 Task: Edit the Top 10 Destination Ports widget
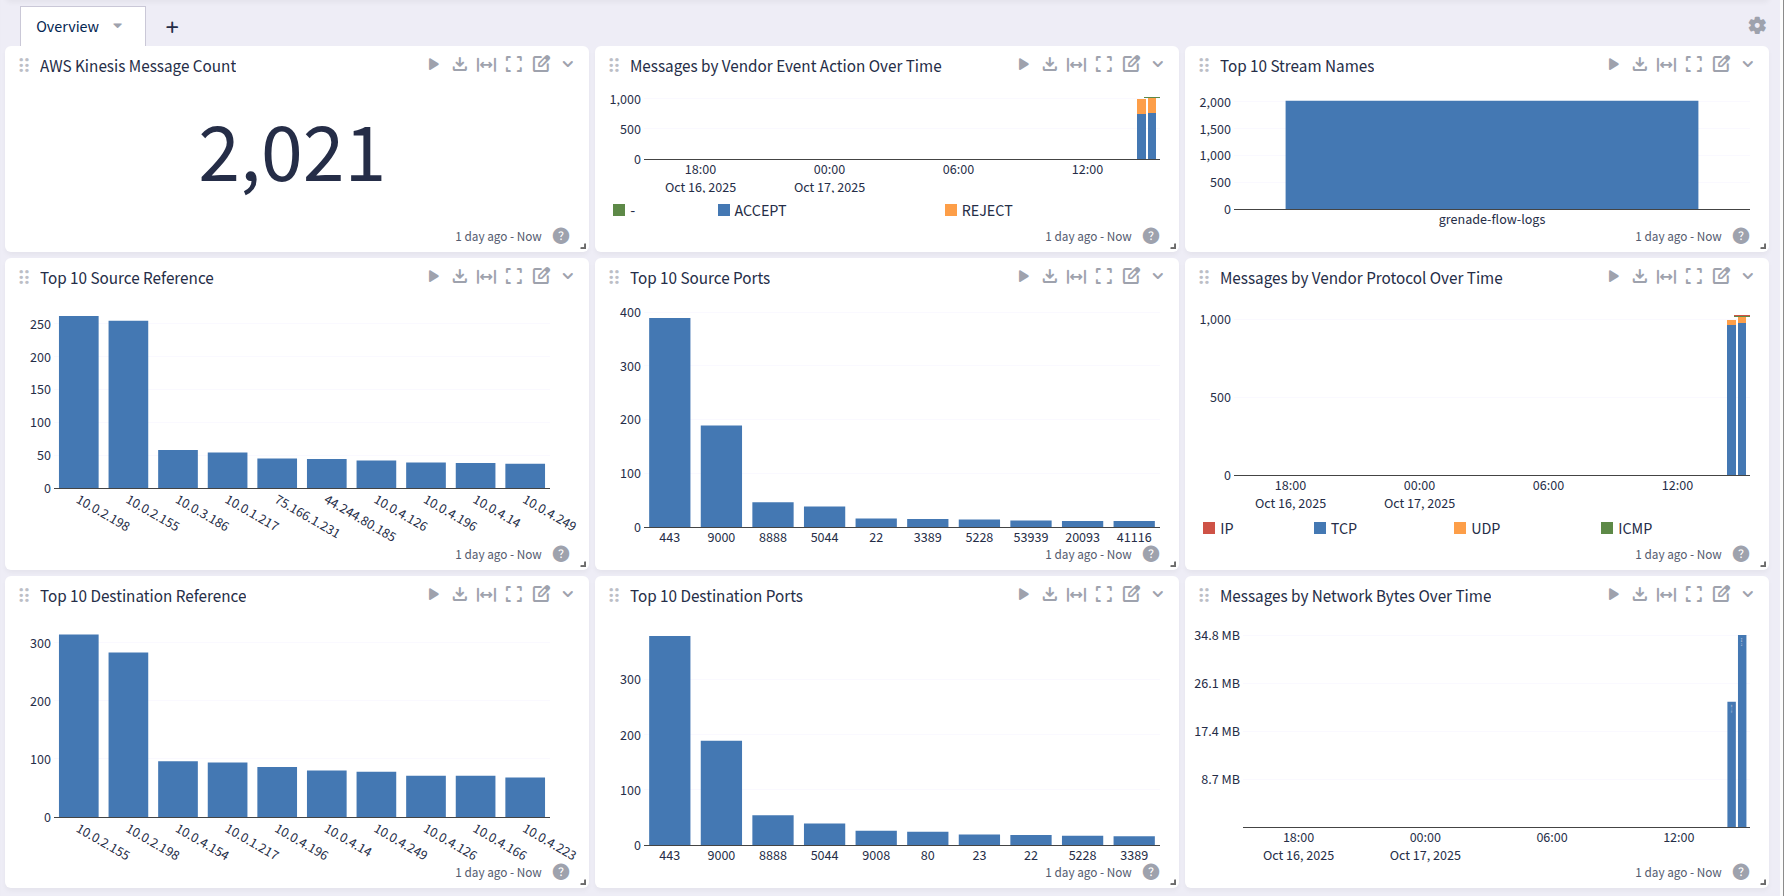click(x=1131, y=594)
